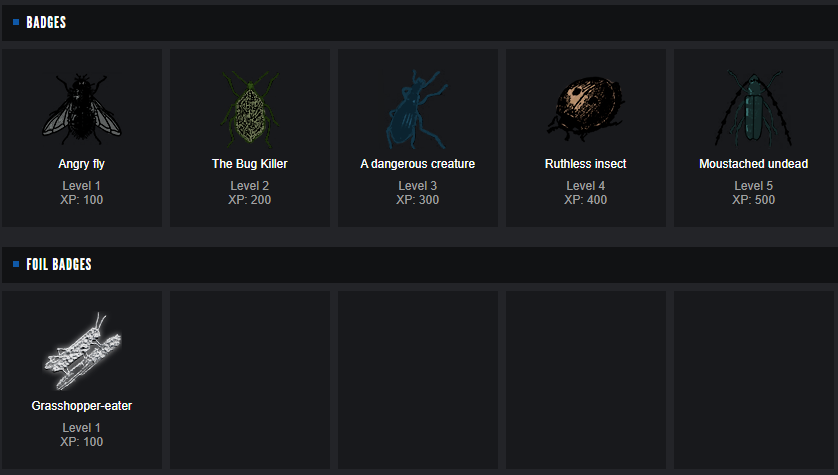Viewport: 838px width, 475px height.
Task: Click the blue square beside Foil Badges
Action: click(x=16, y=264)
